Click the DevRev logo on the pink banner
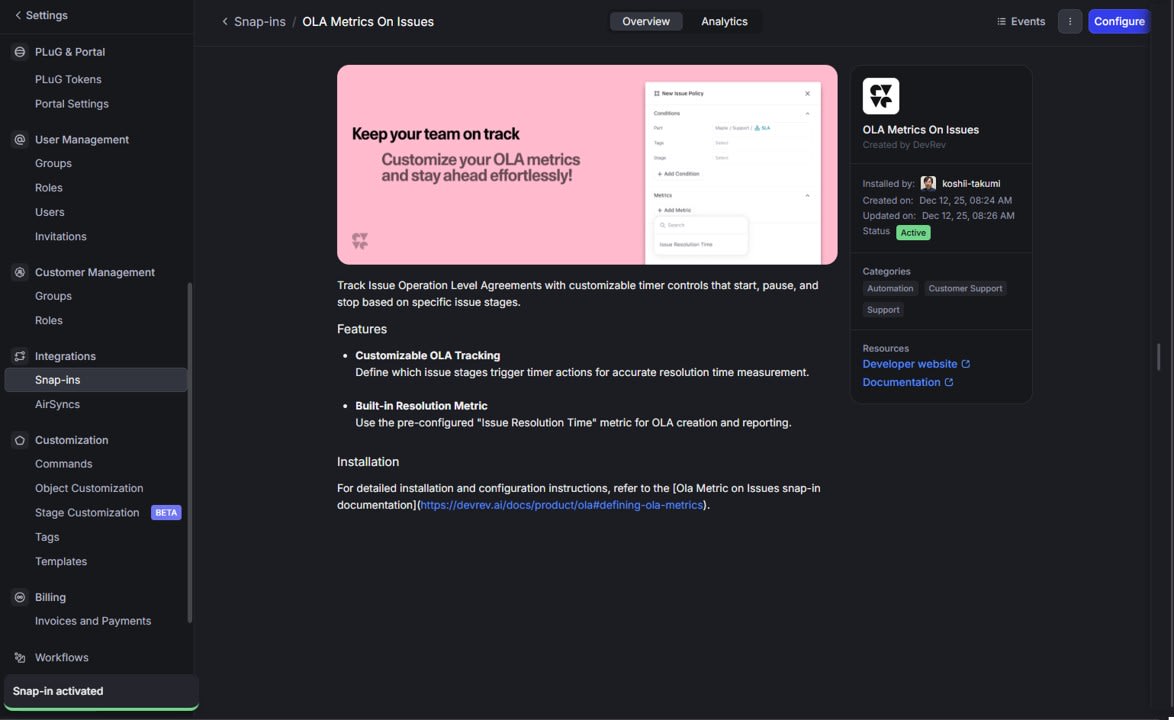This screenshot has width=1174, height=720. pos(359,241)
